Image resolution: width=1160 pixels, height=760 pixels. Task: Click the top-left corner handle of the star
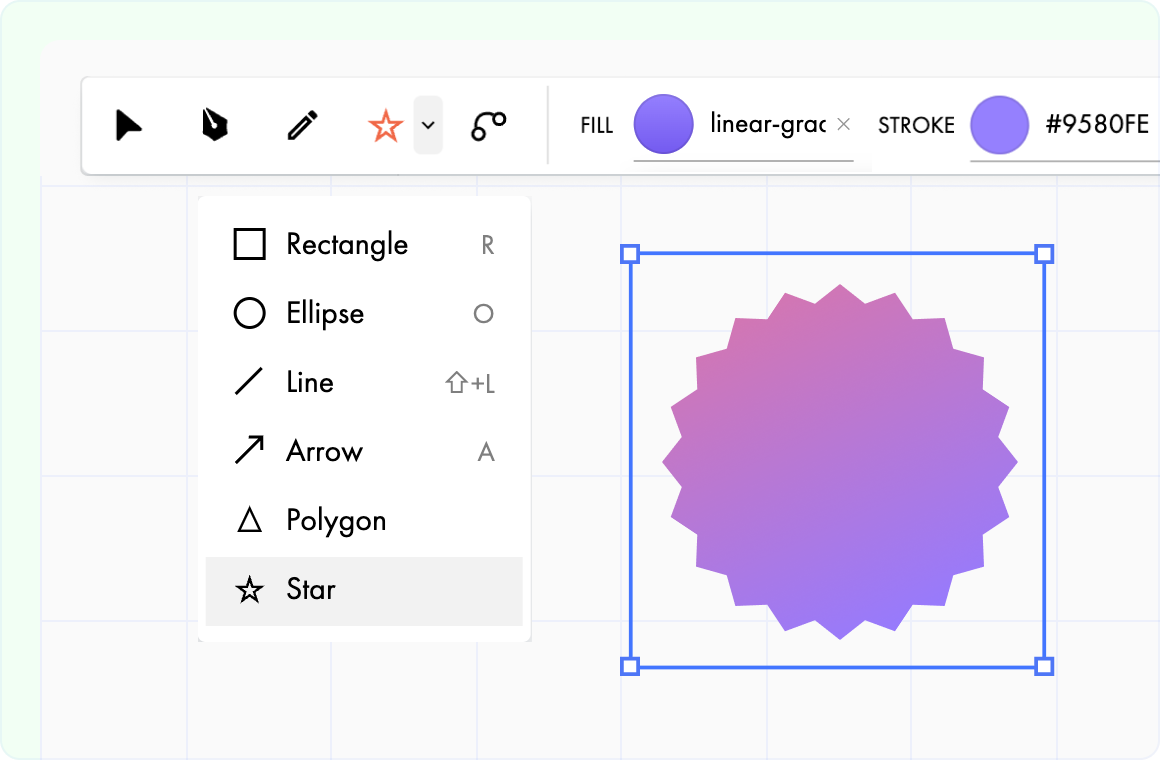(x=630, y=255)
